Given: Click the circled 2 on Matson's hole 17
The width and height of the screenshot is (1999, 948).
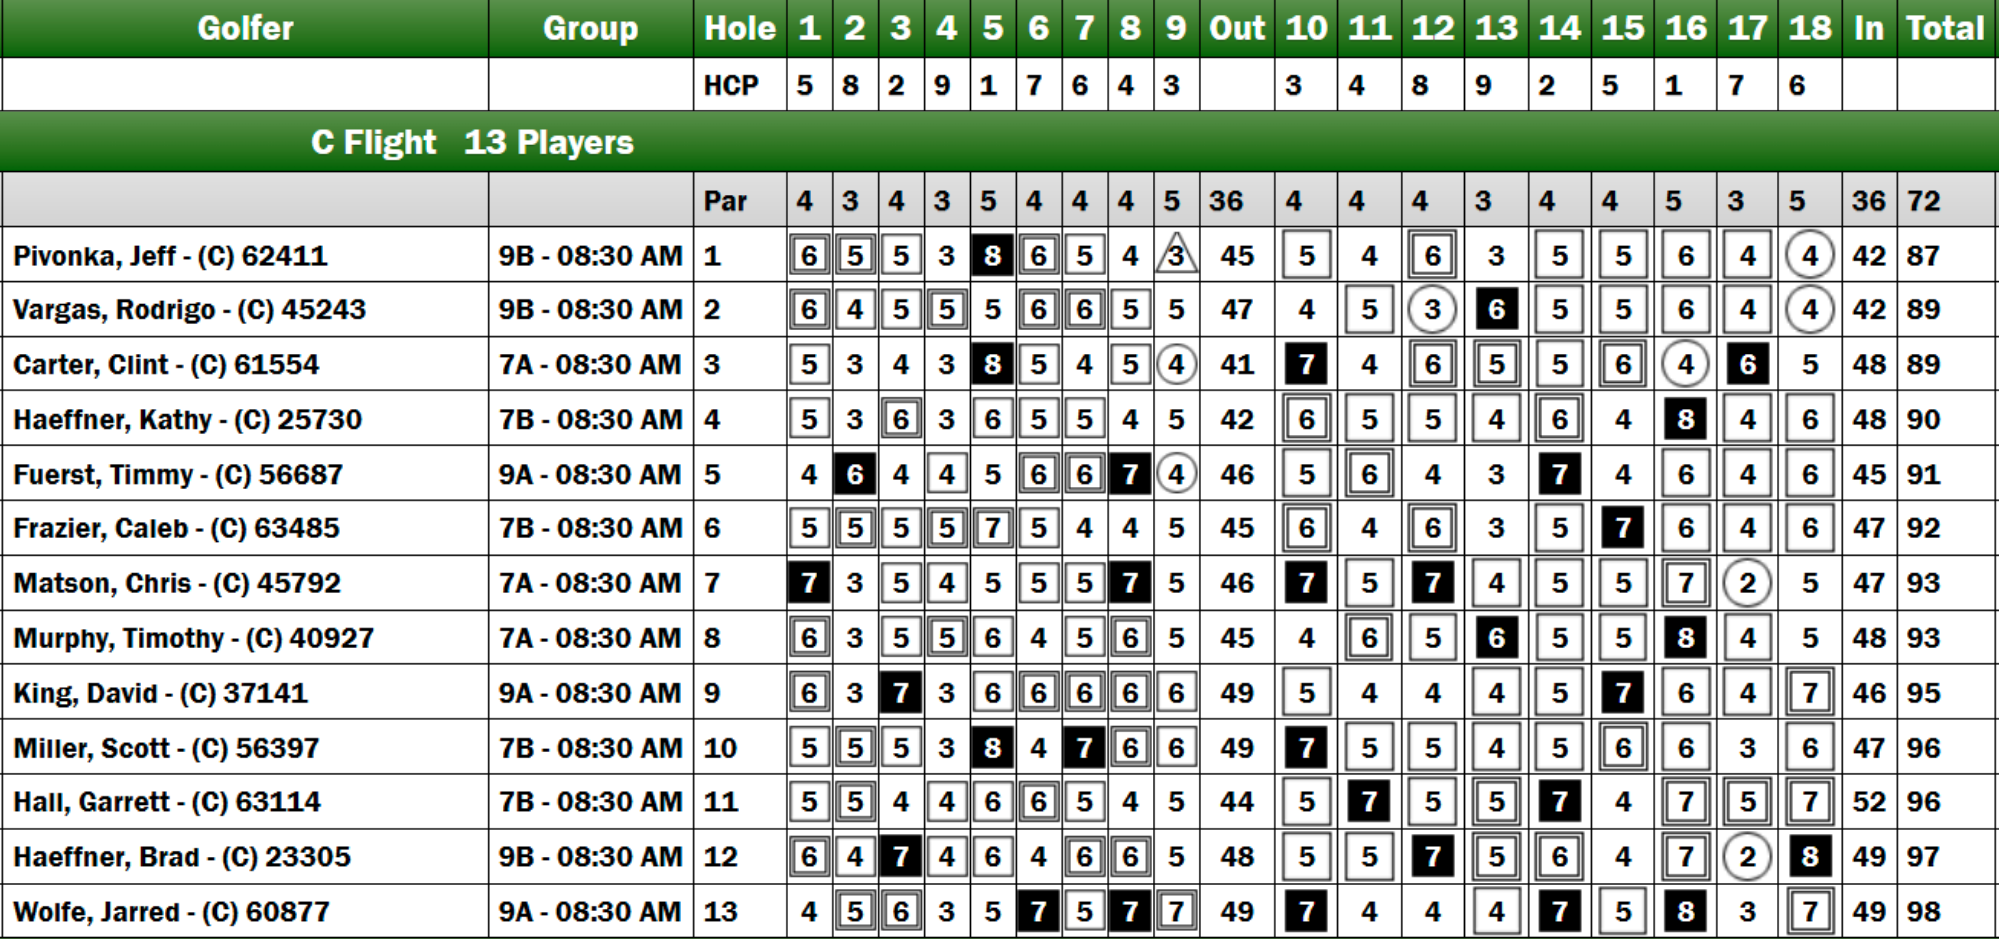Looking at the screenshot, I should pos(1747,583).
